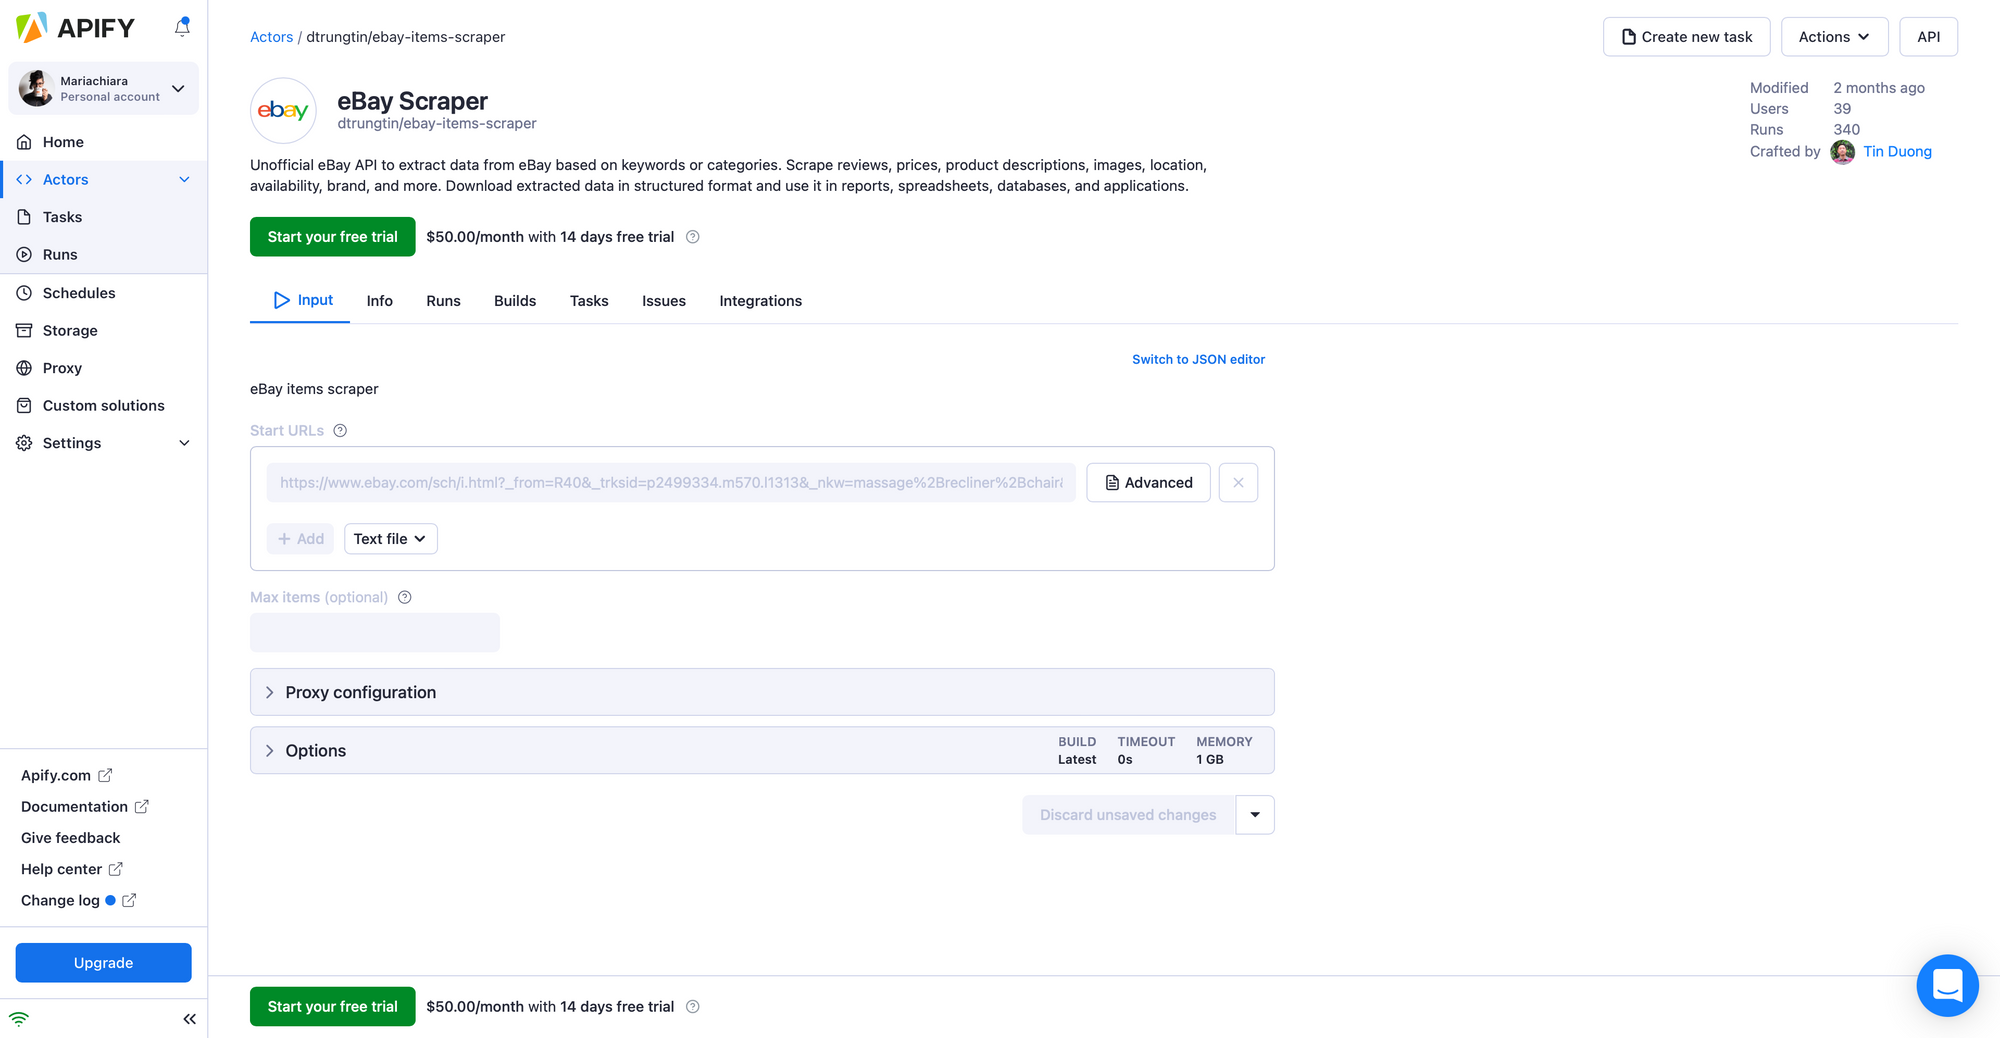Click help icon beside bottom pricing text
This screenshot has height=1038, width=2000.
point(693,1007)
